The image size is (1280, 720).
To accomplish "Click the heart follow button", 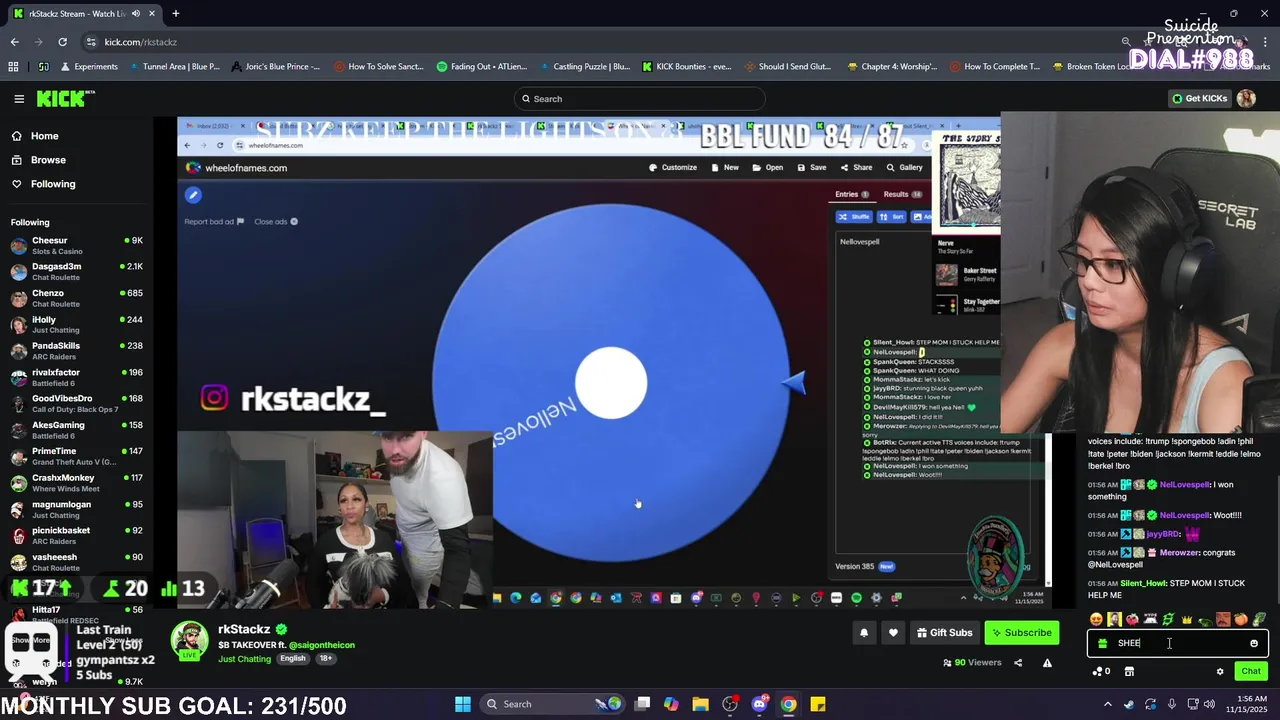I will click(893, 632).
